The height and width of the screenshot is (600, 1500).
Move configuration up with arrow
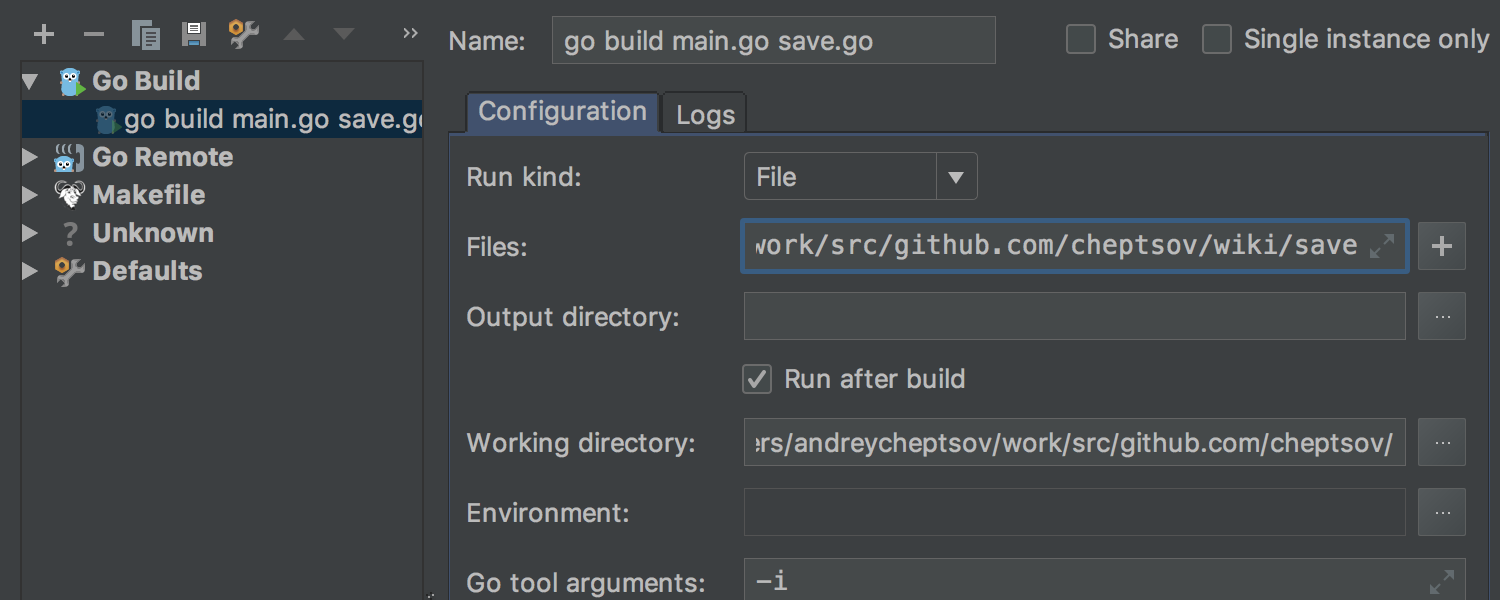click(x=294, y=35)
